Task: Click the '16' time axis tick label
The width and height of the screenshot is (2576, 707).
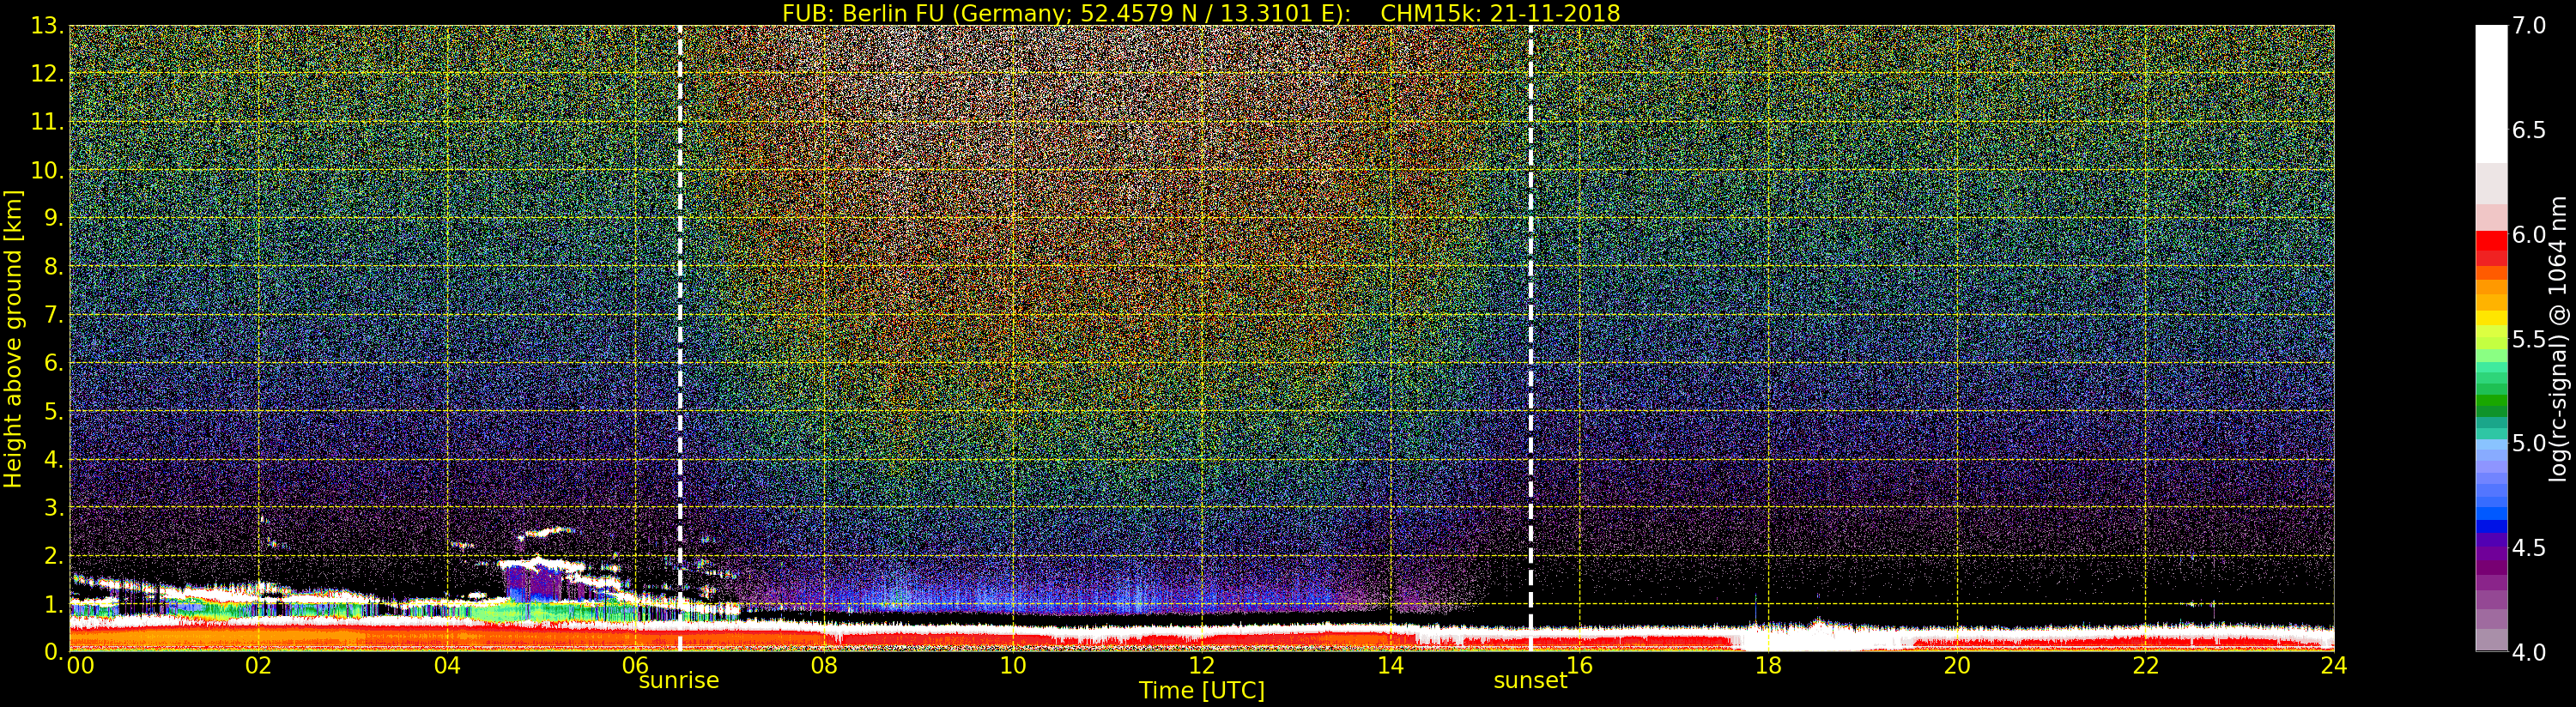Action: point(1579,666)
